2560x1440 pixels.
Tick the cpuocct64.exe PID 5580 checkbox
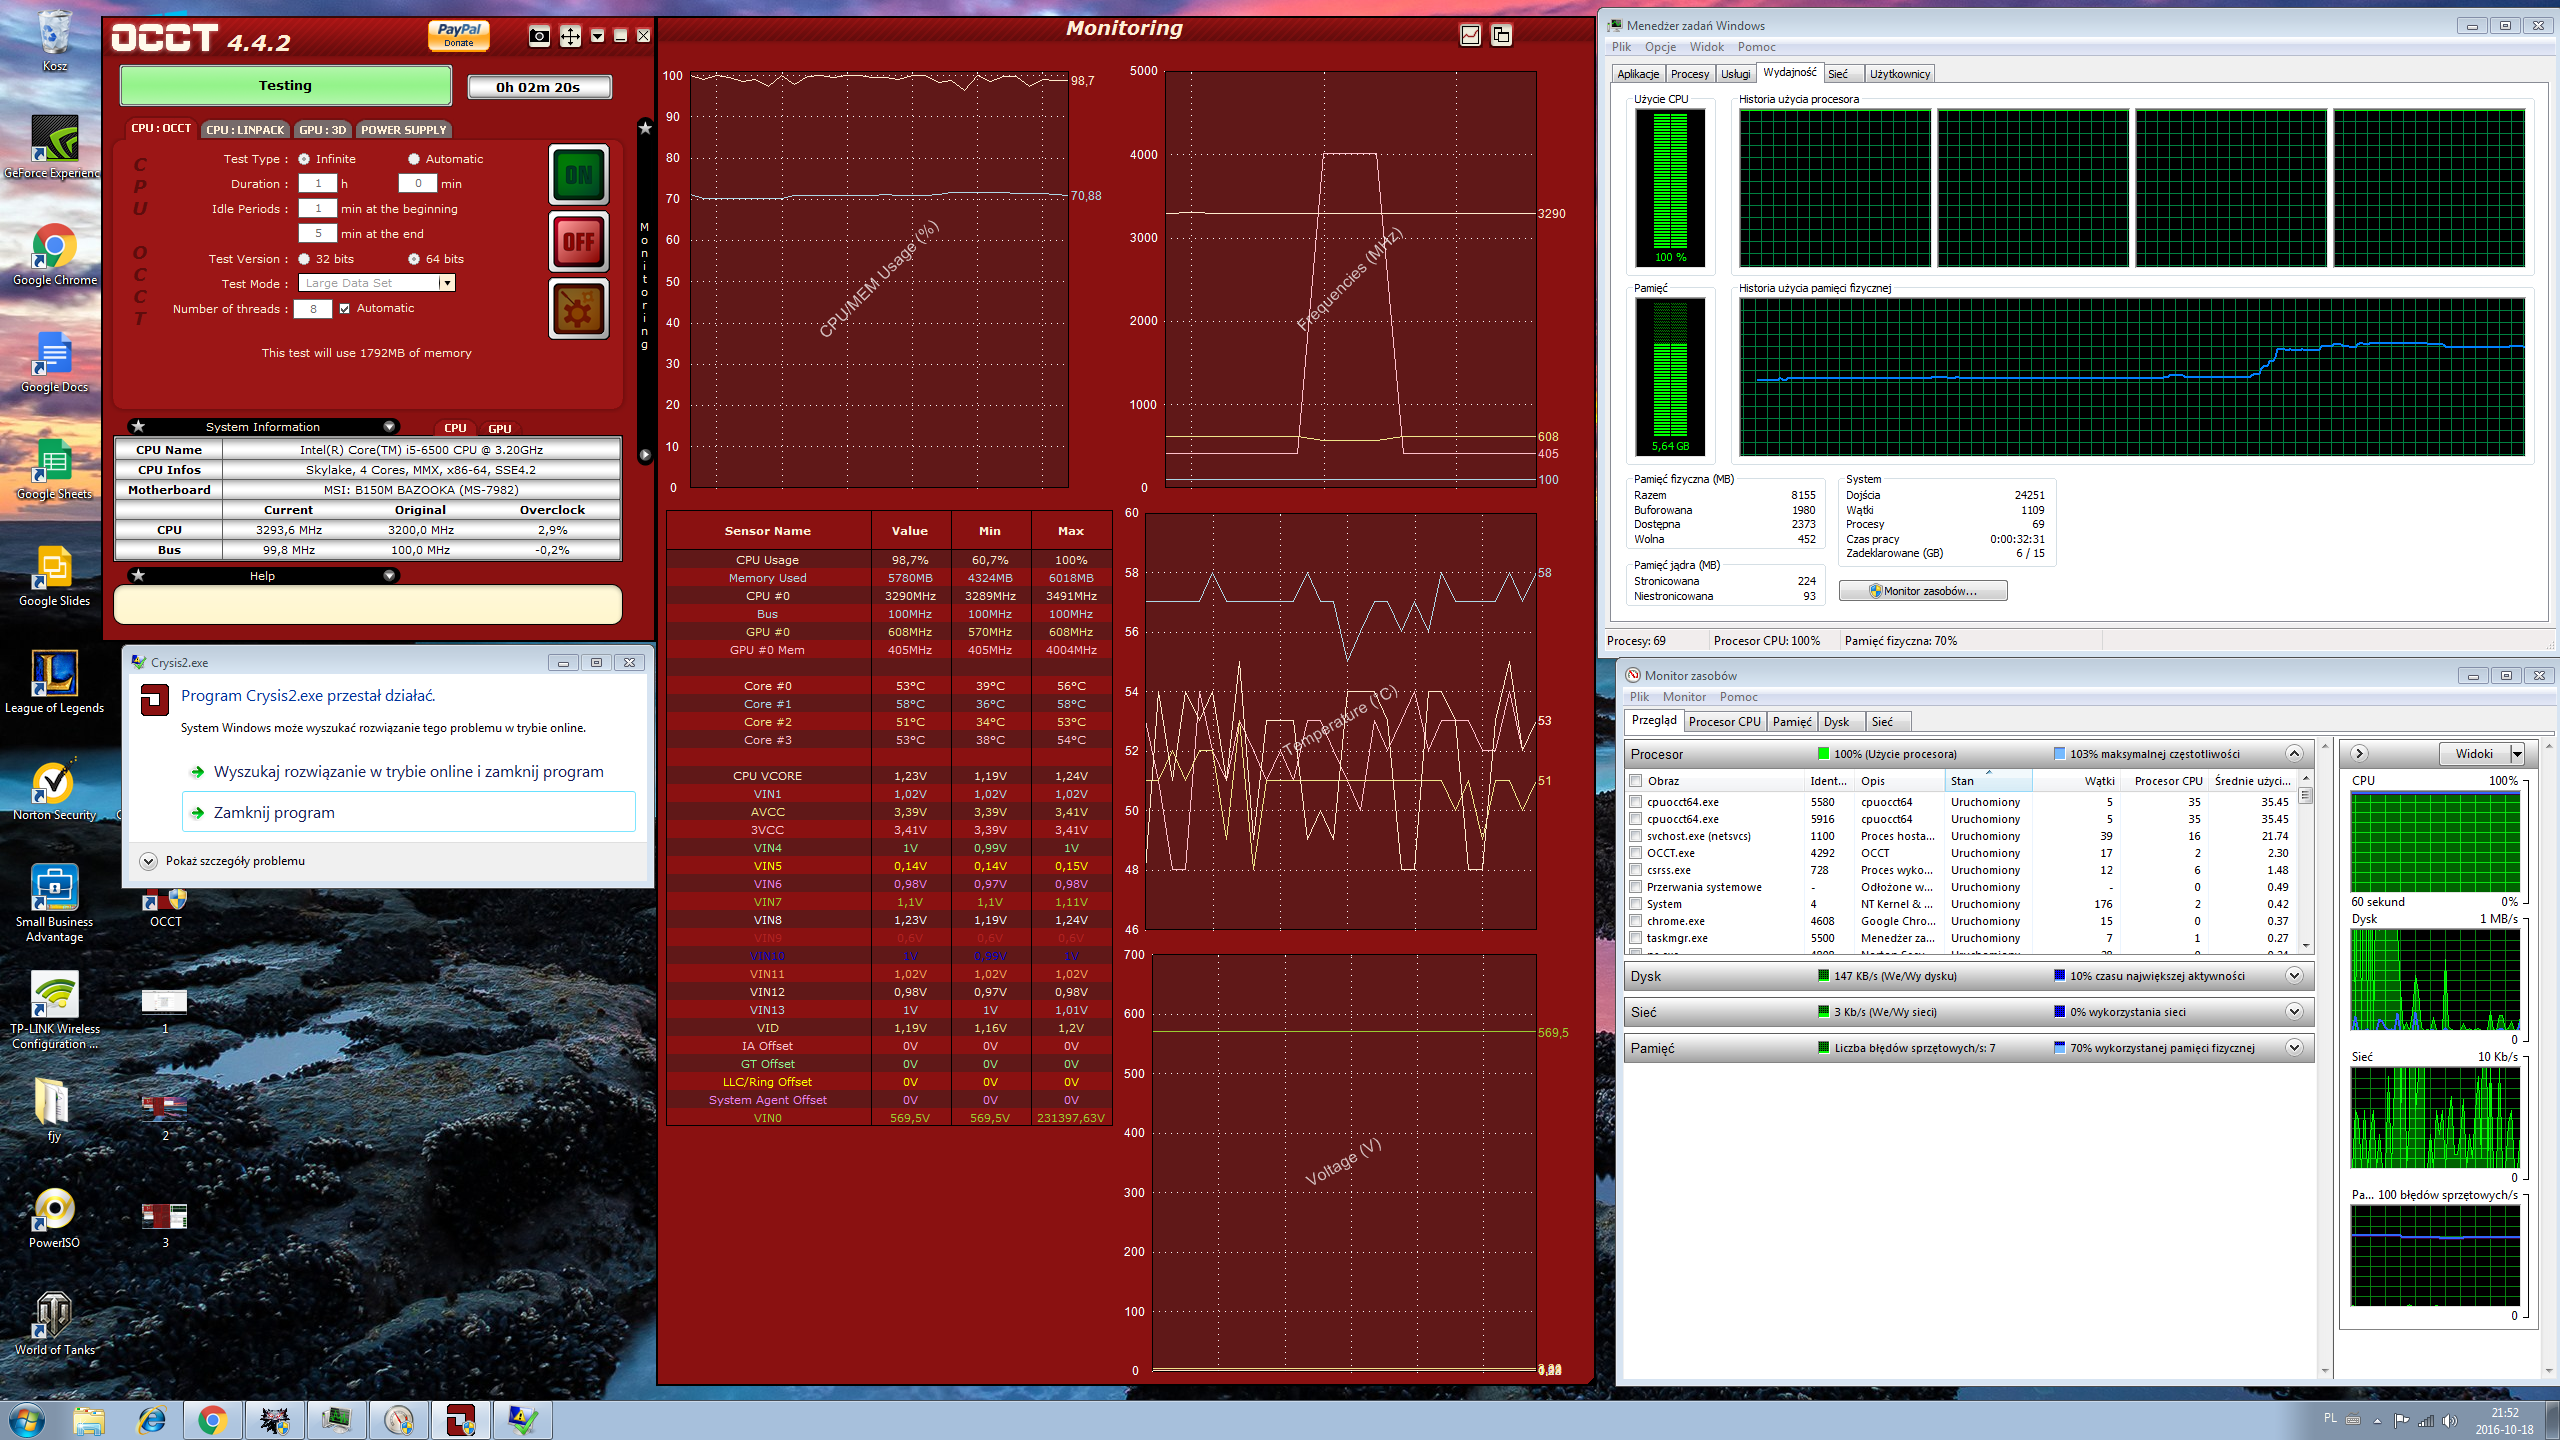click(1636, 802)
